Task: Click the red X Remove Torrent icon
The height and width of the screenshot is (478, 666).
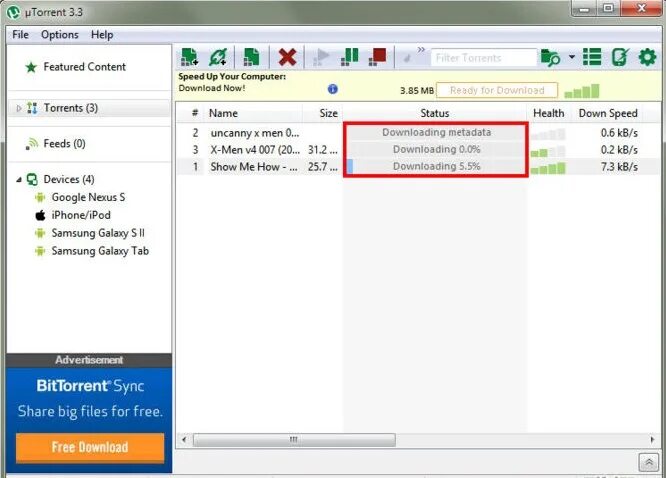Action: 287,57
